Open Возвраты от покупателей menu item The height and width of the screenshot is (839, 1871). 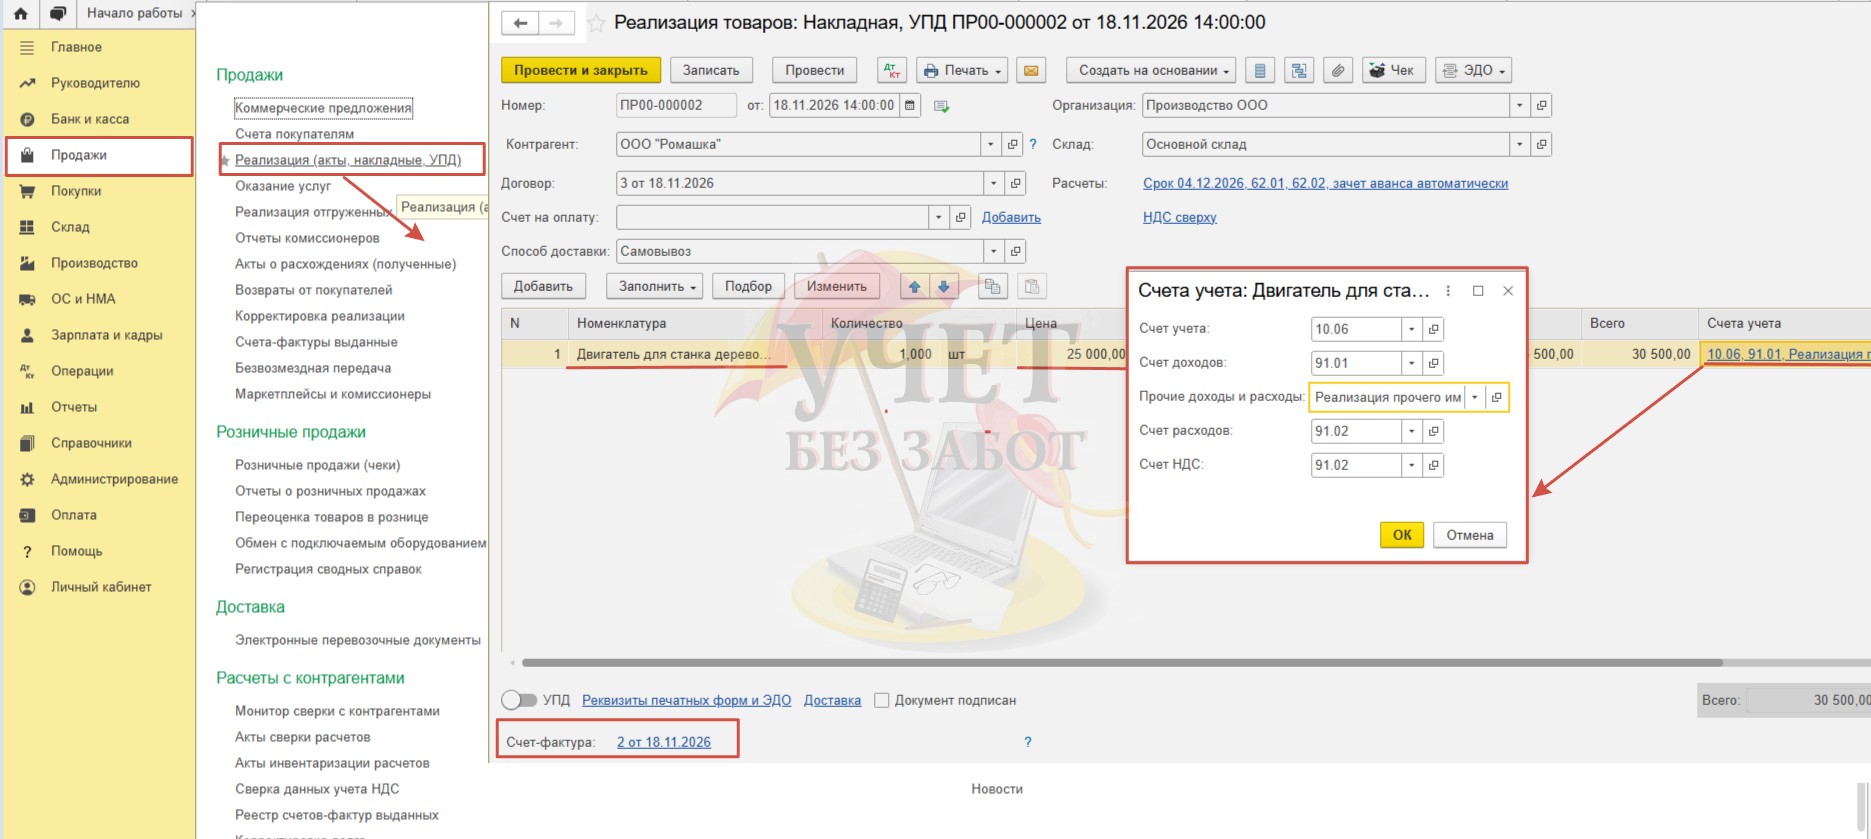(x=314, y=290)
